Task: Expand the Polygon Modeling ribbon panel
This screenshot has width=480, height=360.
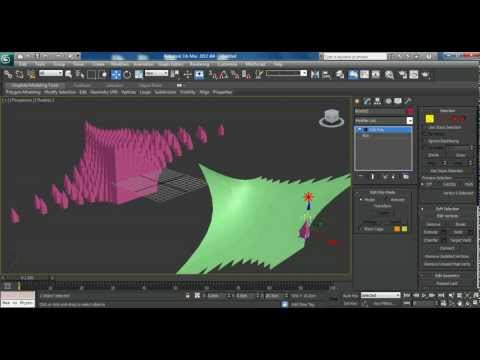Action: [23, 92]
